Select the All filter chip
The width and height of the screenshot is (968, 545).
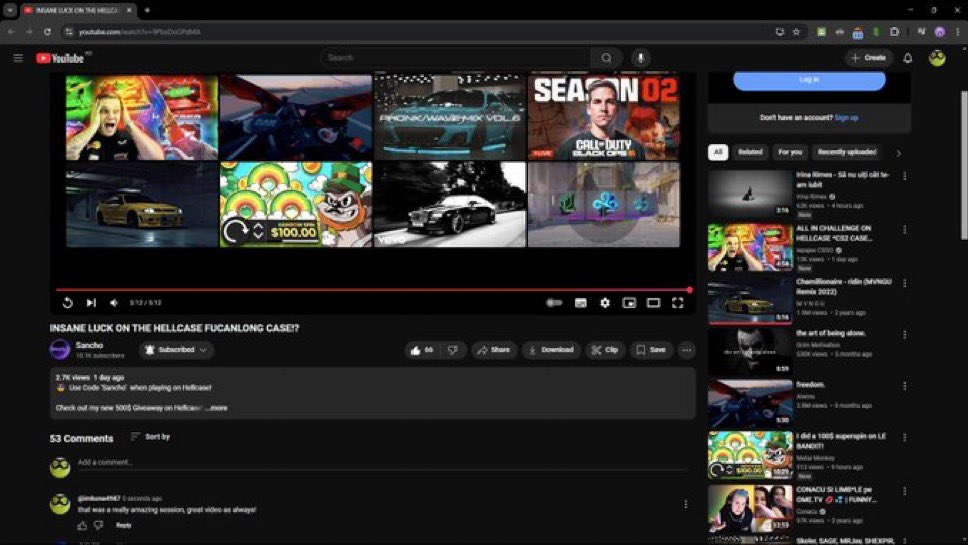(718, 152)
